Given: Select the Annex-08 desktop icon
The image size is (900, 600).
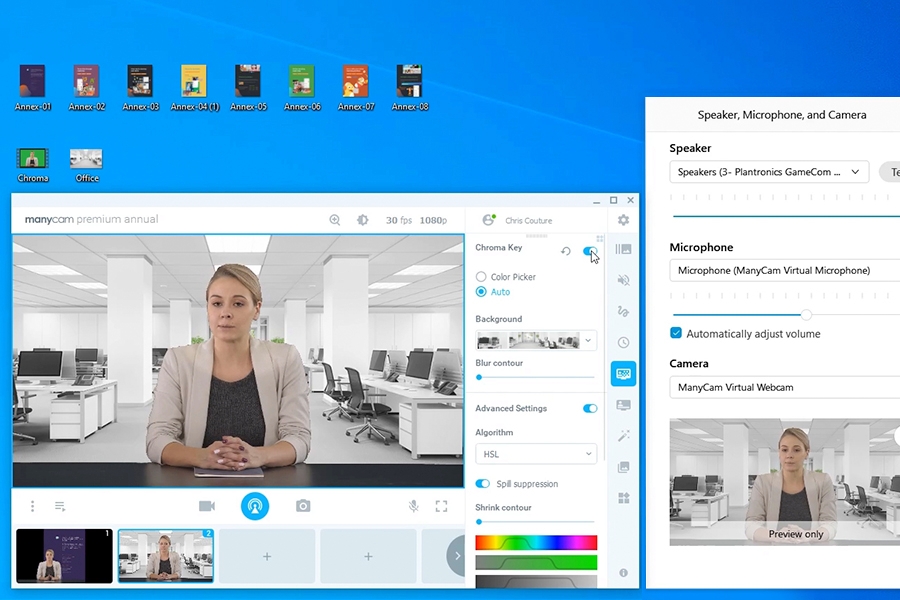Looking at the screenshot, I should (x=410, y=87).
